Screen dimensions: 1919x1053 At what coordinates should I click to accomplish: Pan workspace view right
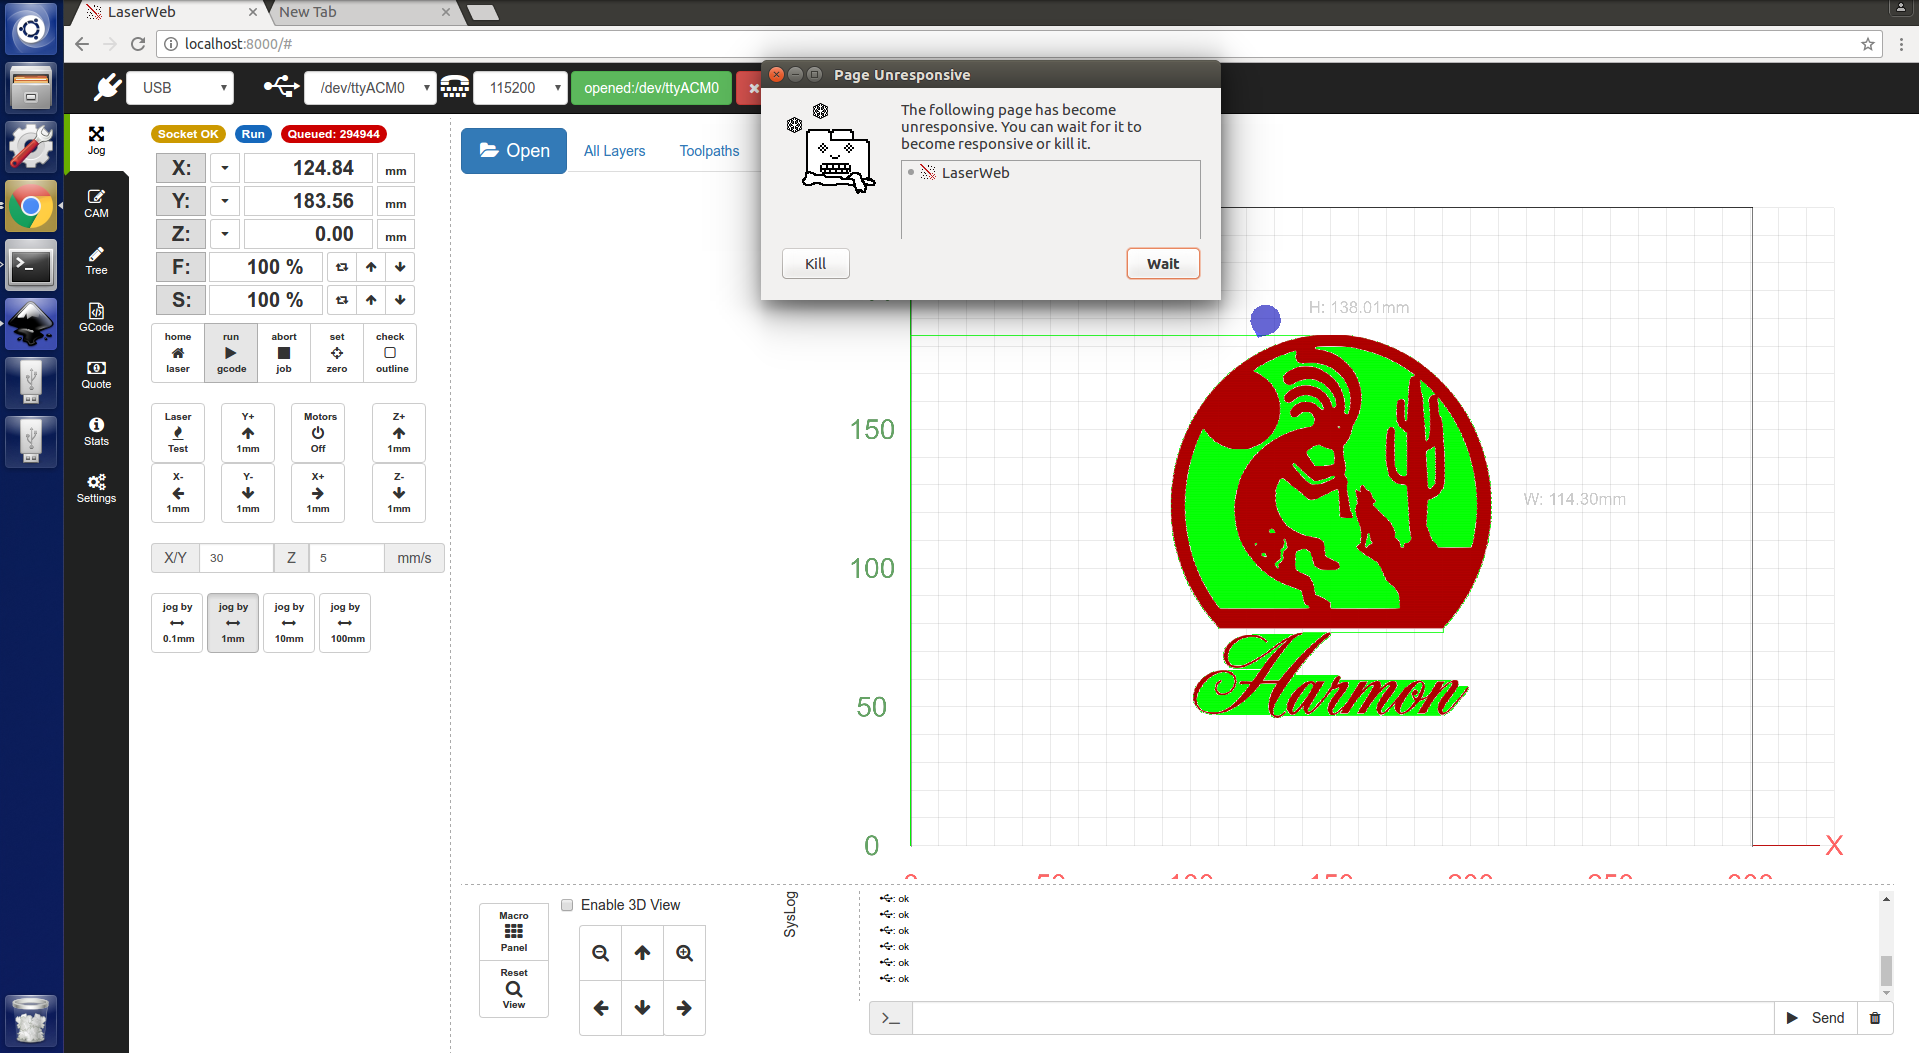click(x=684, y=1008)
